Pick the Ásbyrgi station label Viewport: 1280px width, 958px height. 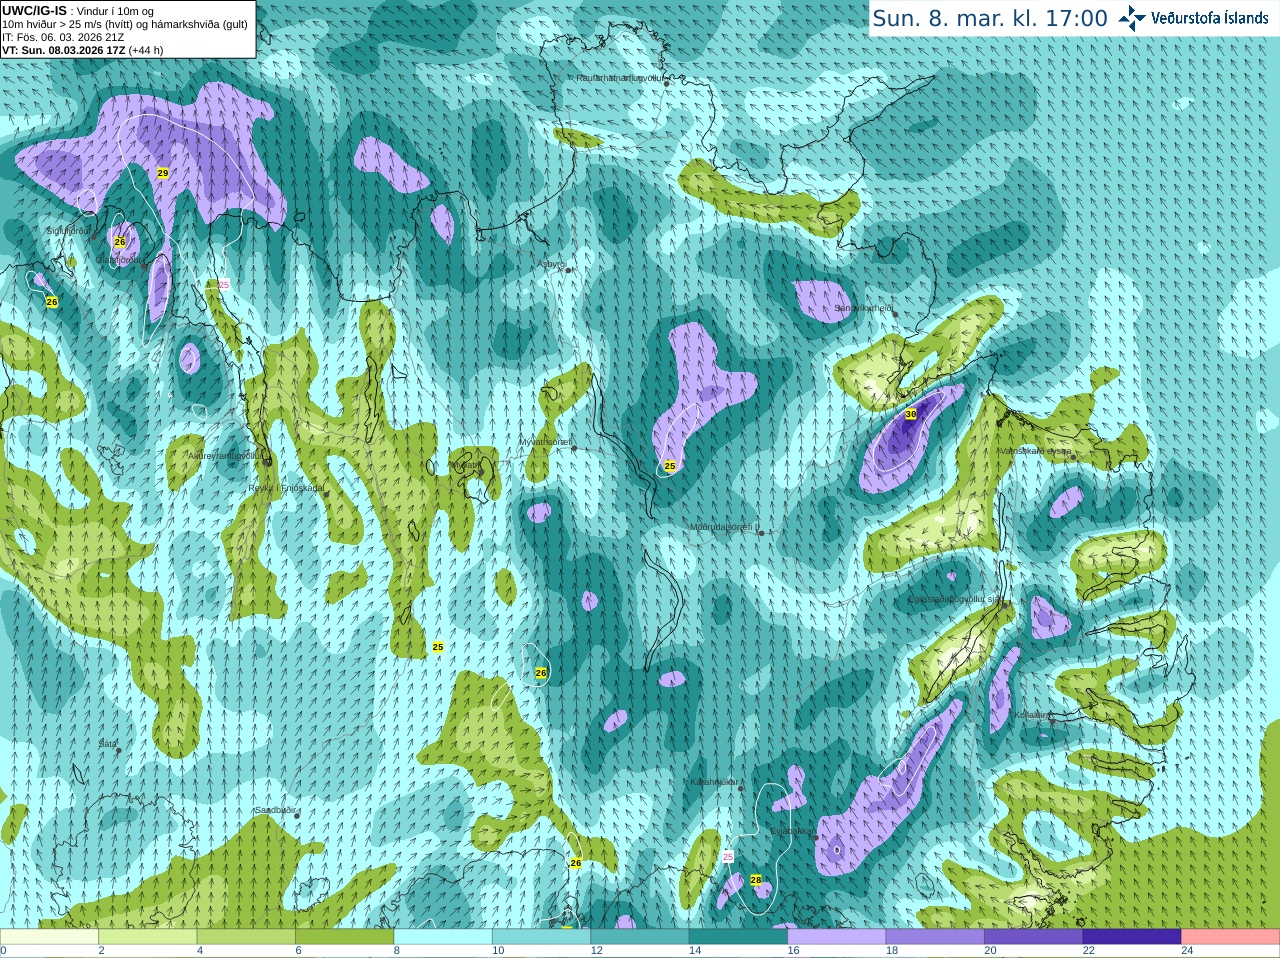pos(551,264)
